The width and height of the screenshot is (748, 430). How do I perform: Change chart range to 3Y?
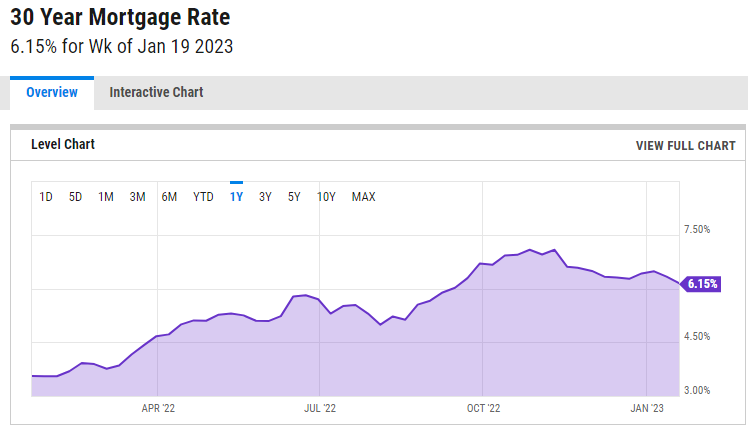click(265, 197)
